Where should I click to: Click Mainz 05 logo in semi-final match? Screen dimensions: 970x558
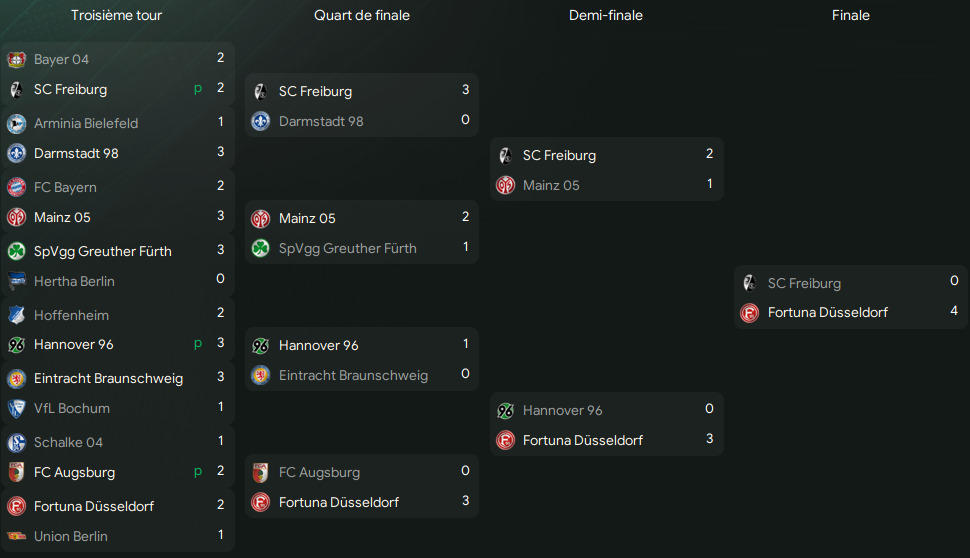[505, 185]
